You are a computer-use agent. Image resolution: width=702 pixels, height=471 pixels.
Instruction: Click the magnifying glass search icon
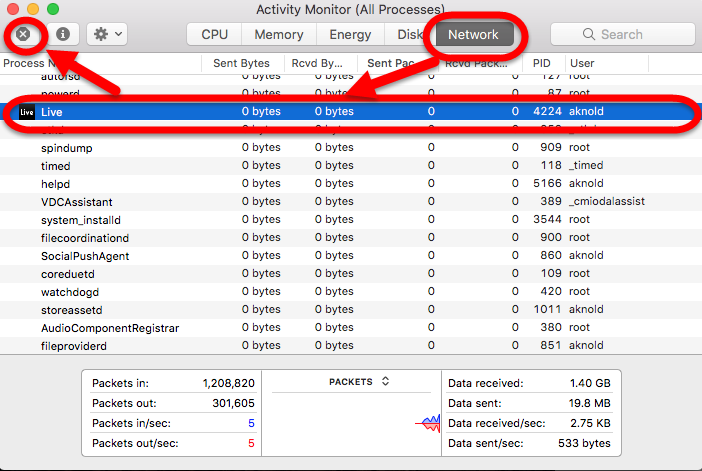[589, 34]
